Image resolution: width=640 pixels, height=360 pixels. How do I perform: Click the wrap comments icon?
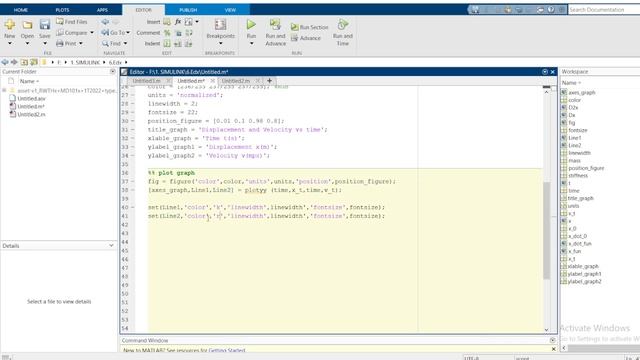tap(189, 33)
